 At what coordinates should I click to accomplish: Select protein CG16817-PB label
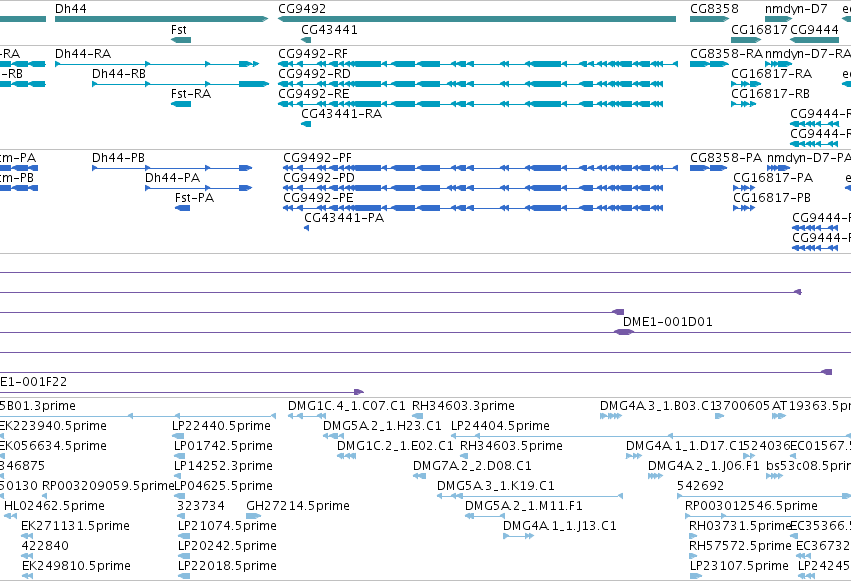772,198
